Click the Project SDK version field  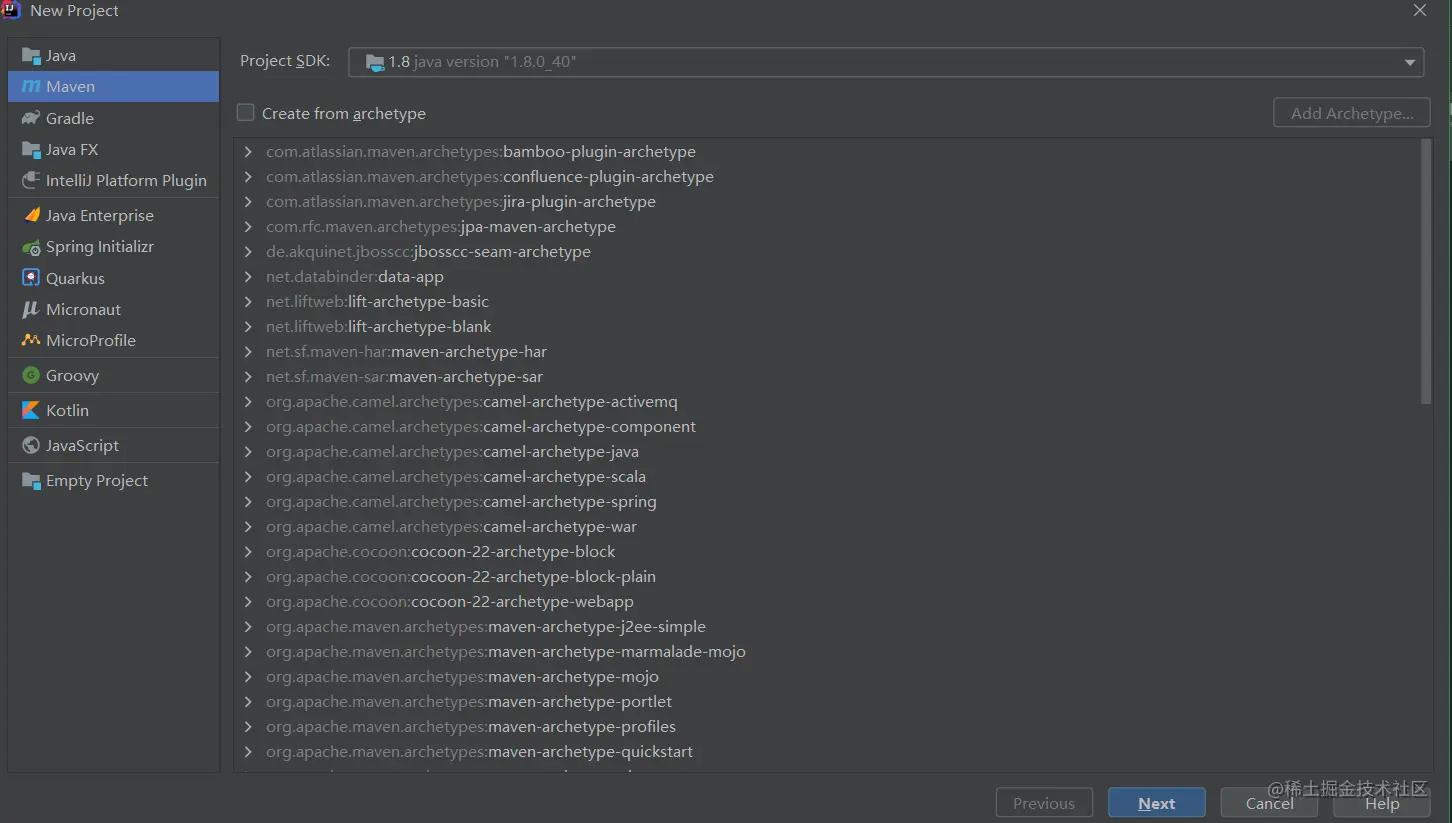[886, 62]
